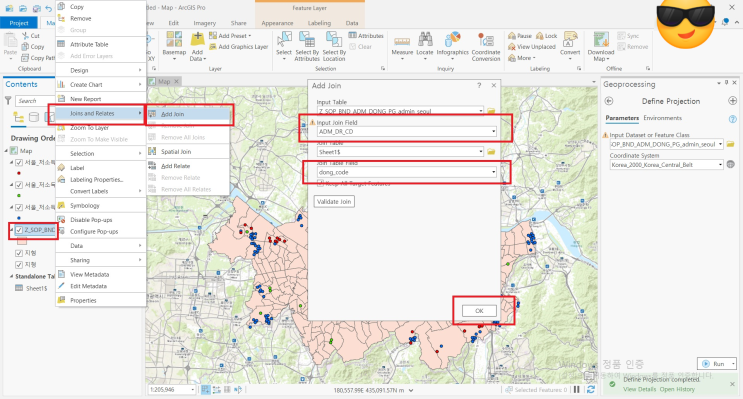Click OK in Add Join dialog
Viewport: 743px width, 399px height.
(479, 311)
